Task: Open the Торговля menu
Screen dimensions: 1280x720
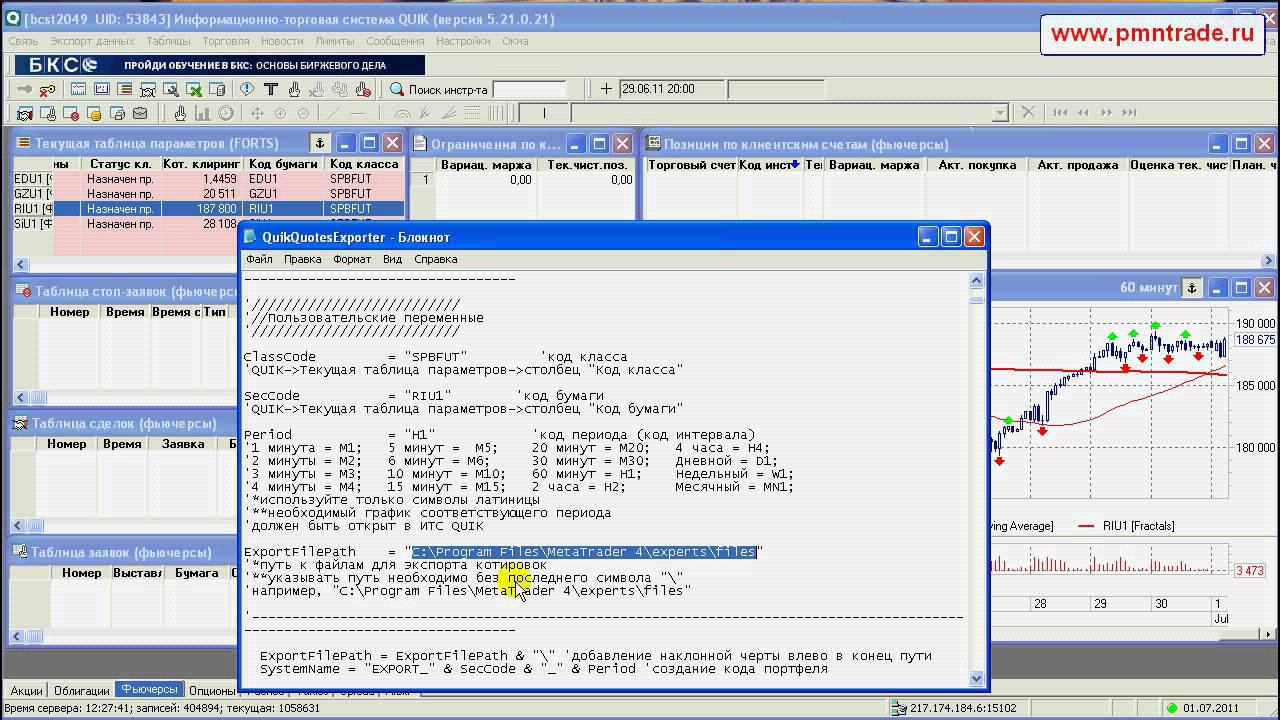Action: (226, 41)
